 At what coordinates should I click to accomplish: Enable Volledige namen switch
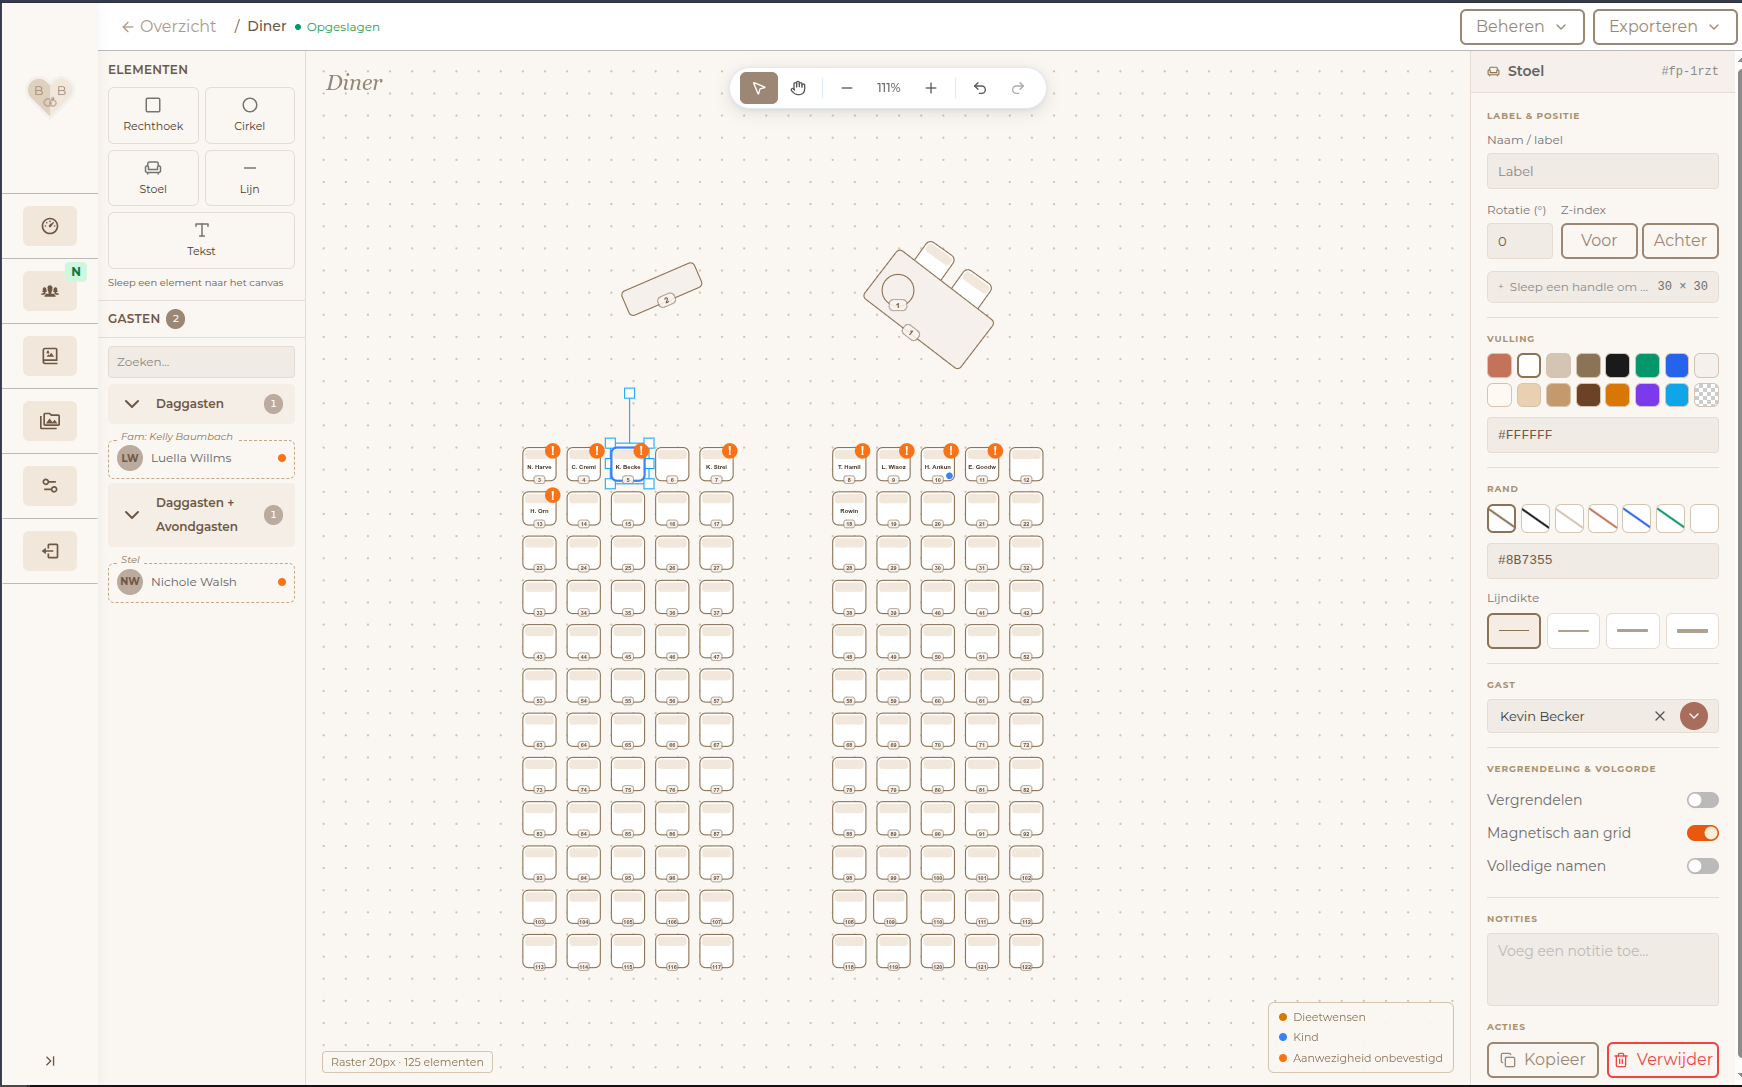coord(1702,866)
